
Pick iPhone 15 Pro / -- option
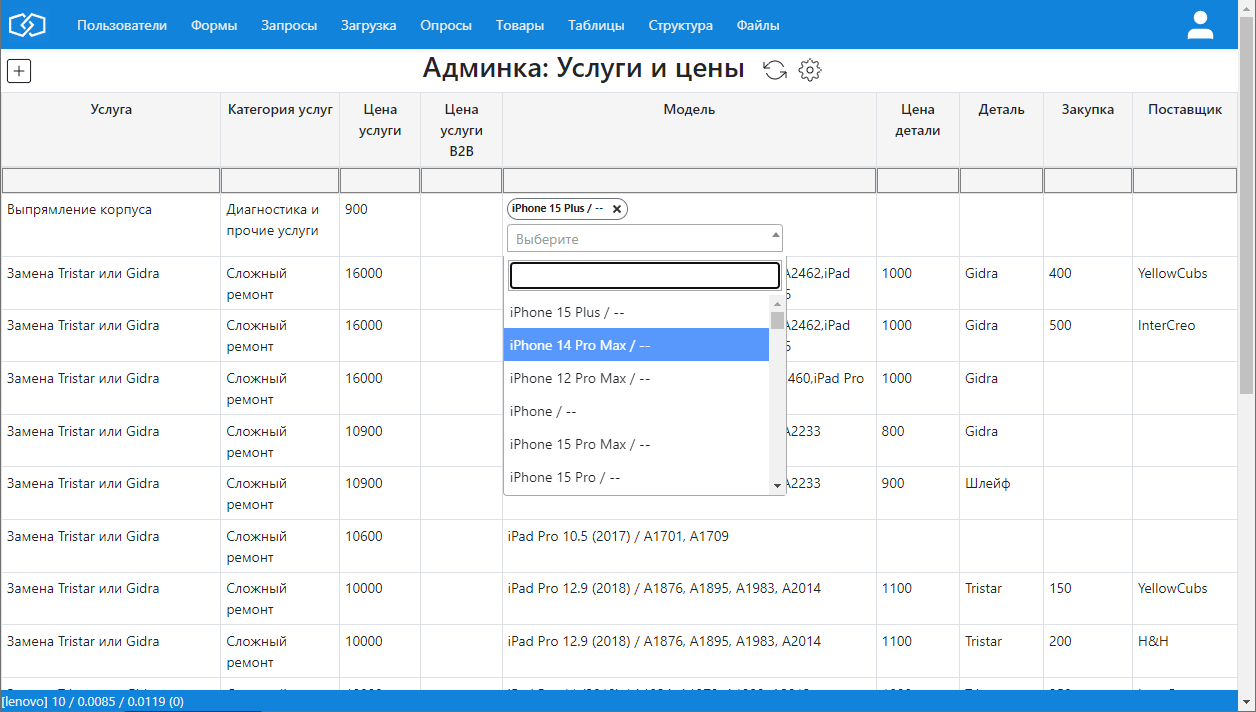point(636,477)
